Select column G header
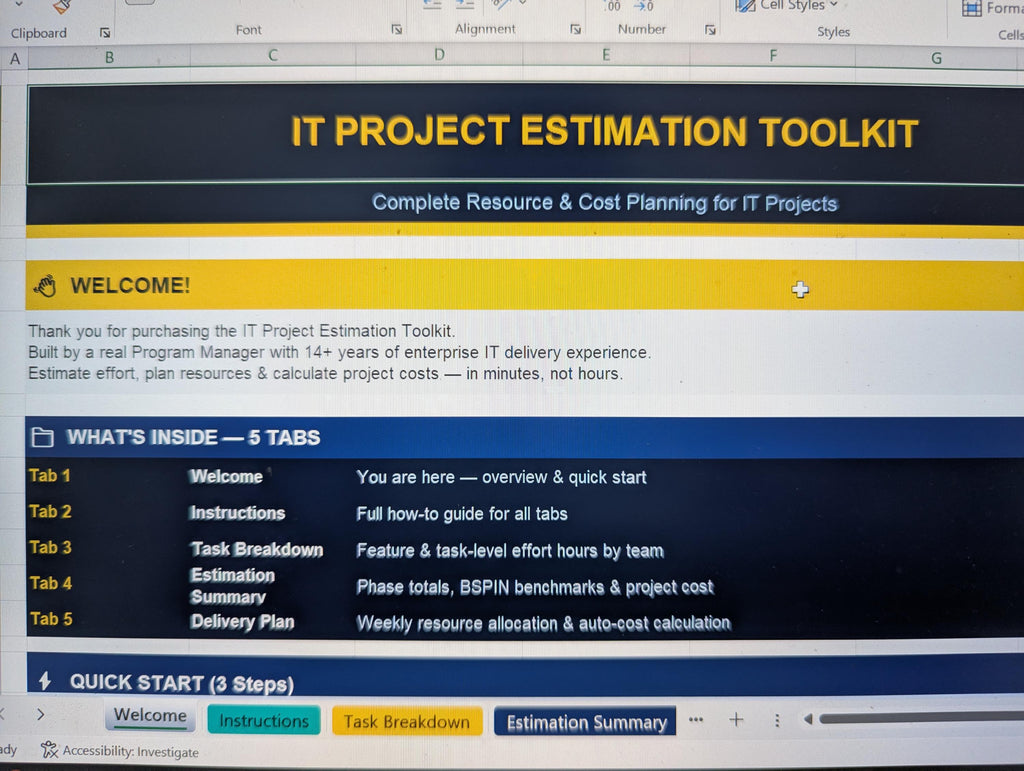The height and width of the screenshot is (771, 1024). pyautogui.click(x=936, y=58)
